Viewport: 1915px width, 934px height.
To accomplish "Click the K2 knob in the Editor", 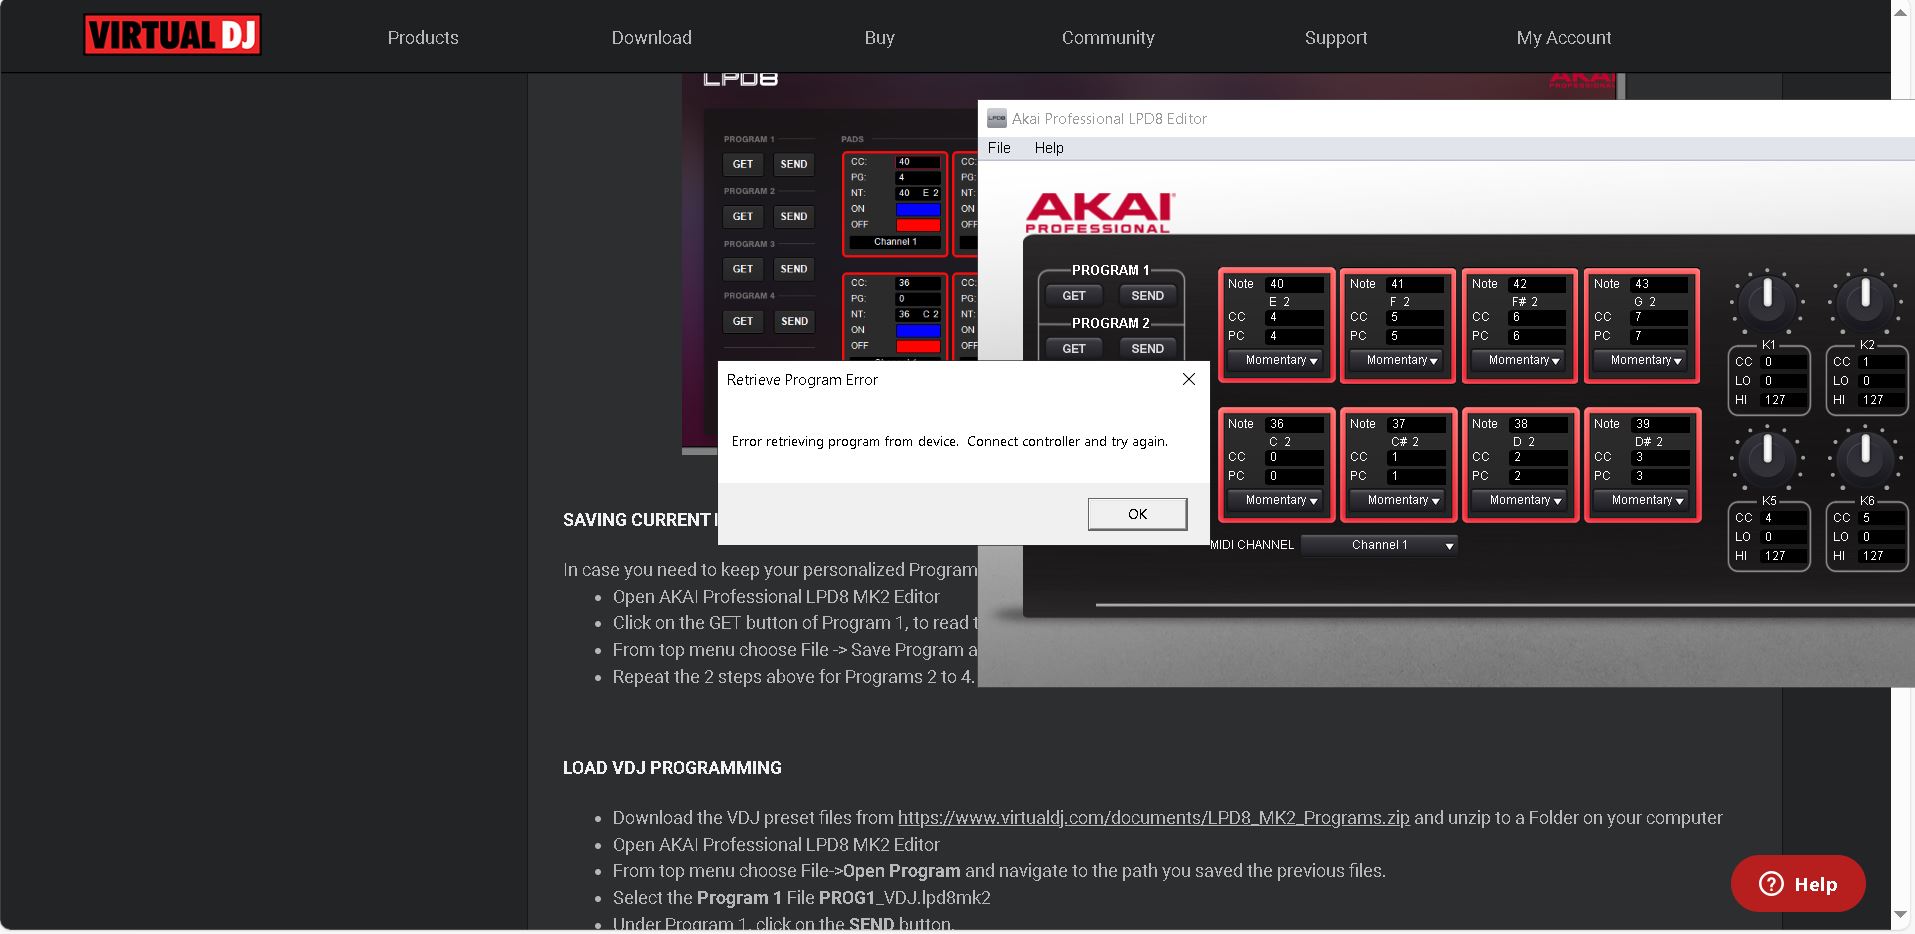I will coord(1865,301).
